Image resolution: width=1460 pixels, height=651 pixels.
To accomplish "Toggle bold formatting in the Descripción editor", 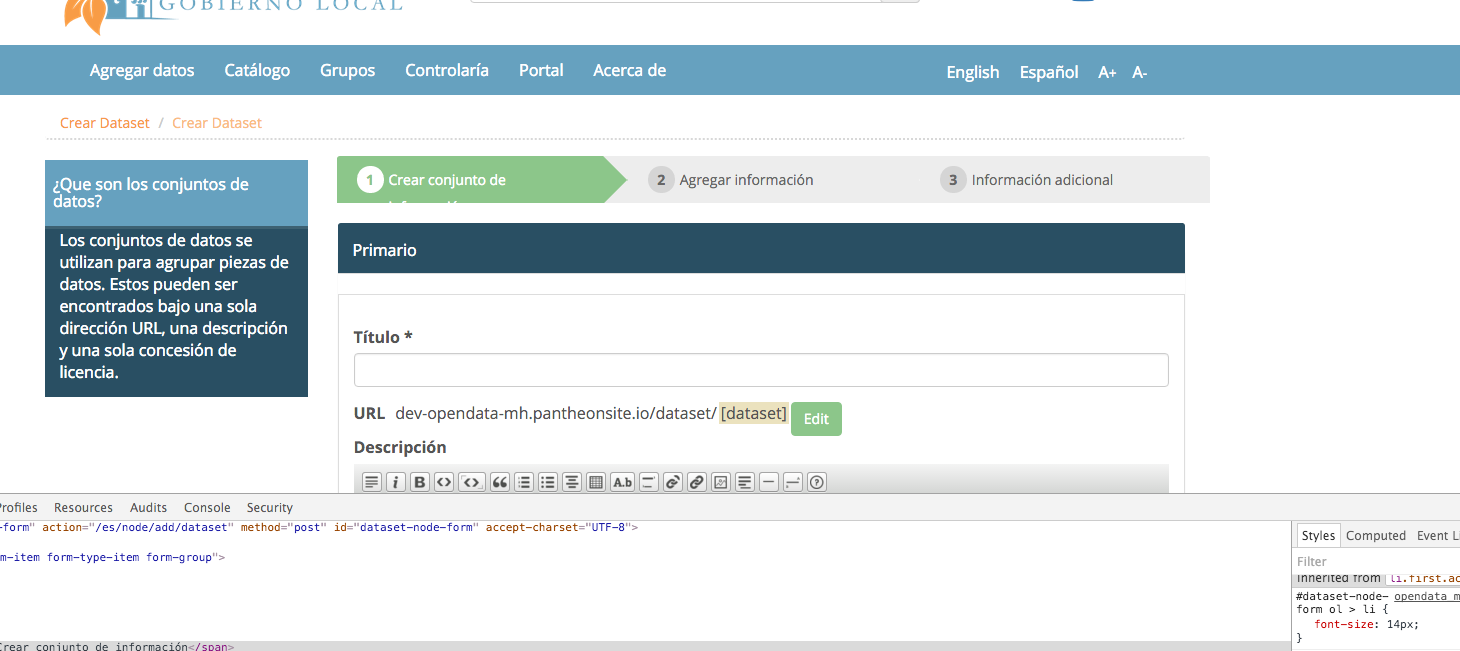I will tap(420, 482).
